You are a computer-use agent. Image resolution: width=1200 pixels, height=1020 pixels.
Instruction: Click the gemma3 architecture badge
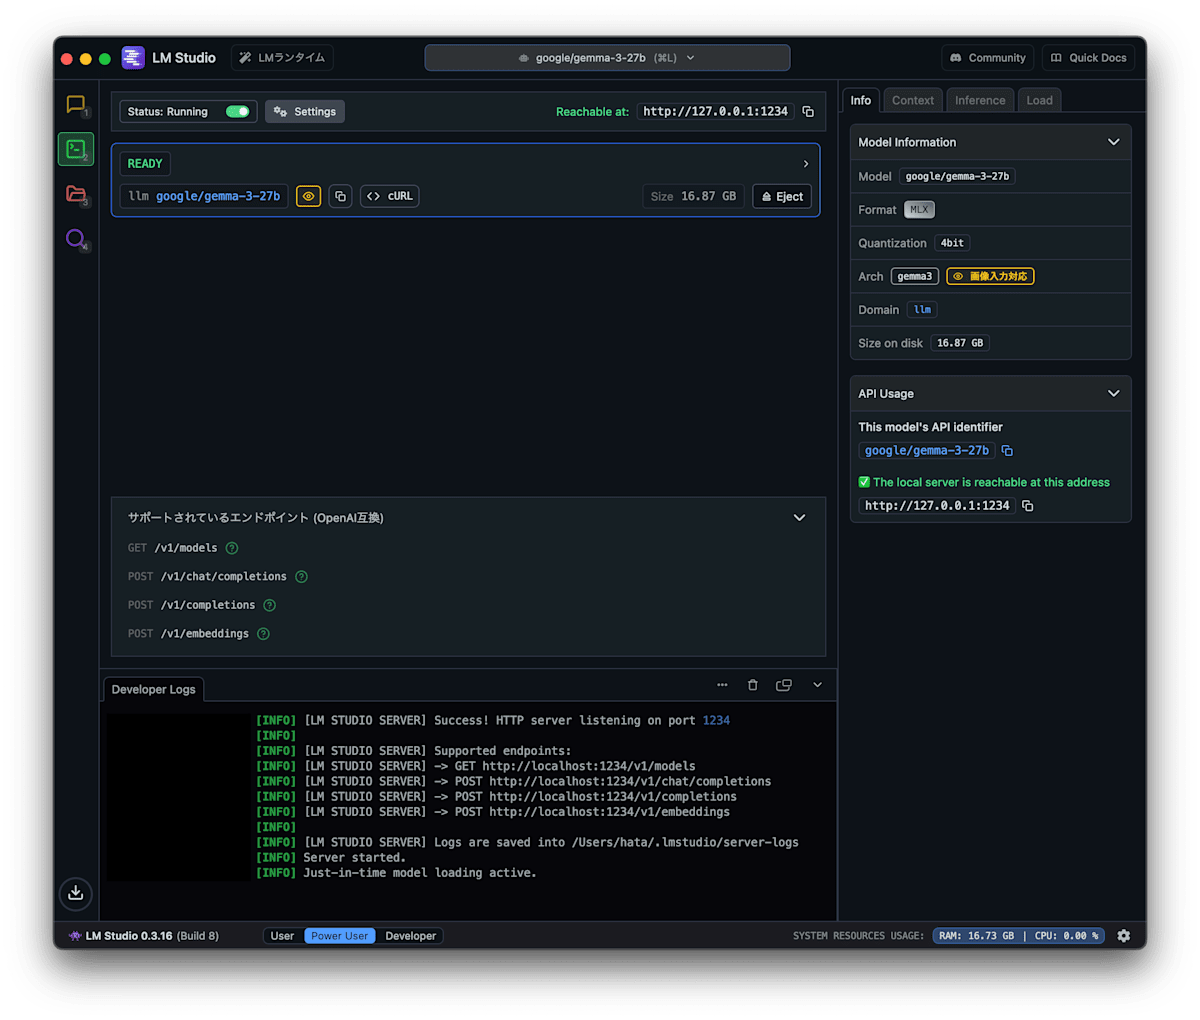click(x=914, y=276)
